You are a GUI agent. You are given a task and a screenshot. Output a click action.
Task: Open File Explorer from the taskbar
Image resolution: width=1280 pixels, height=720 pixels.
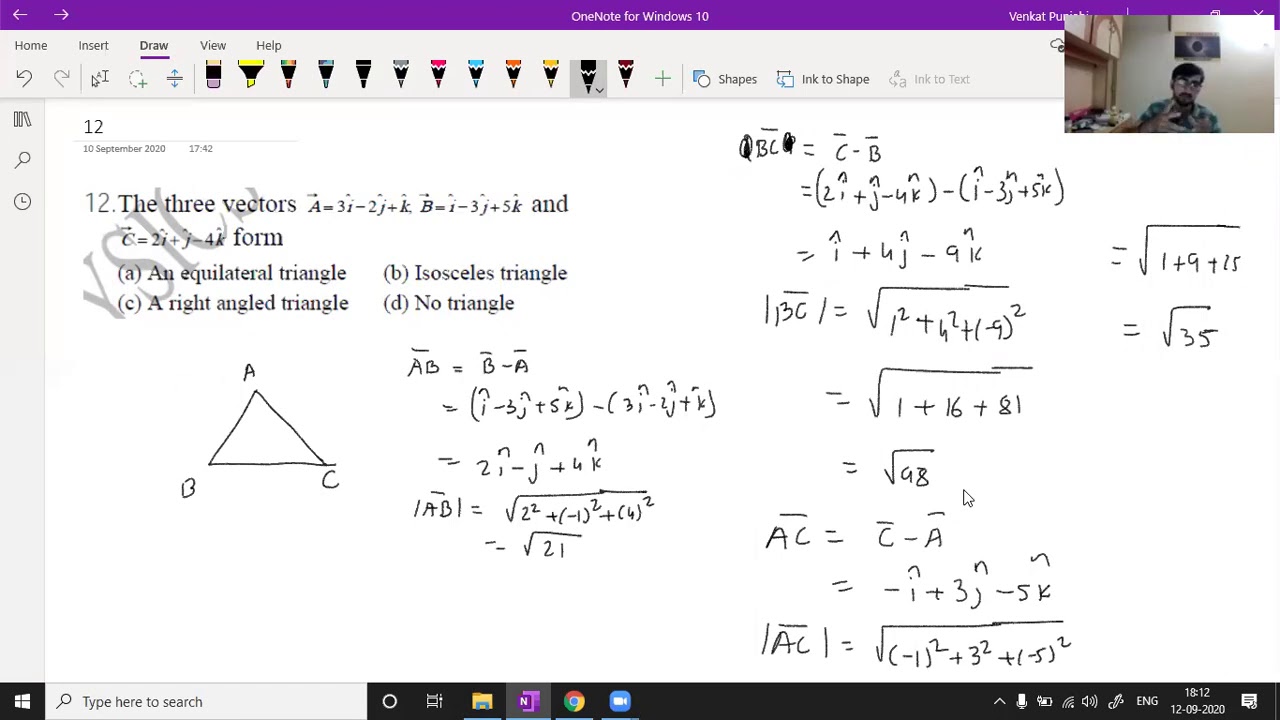click(x=482, y=701)
